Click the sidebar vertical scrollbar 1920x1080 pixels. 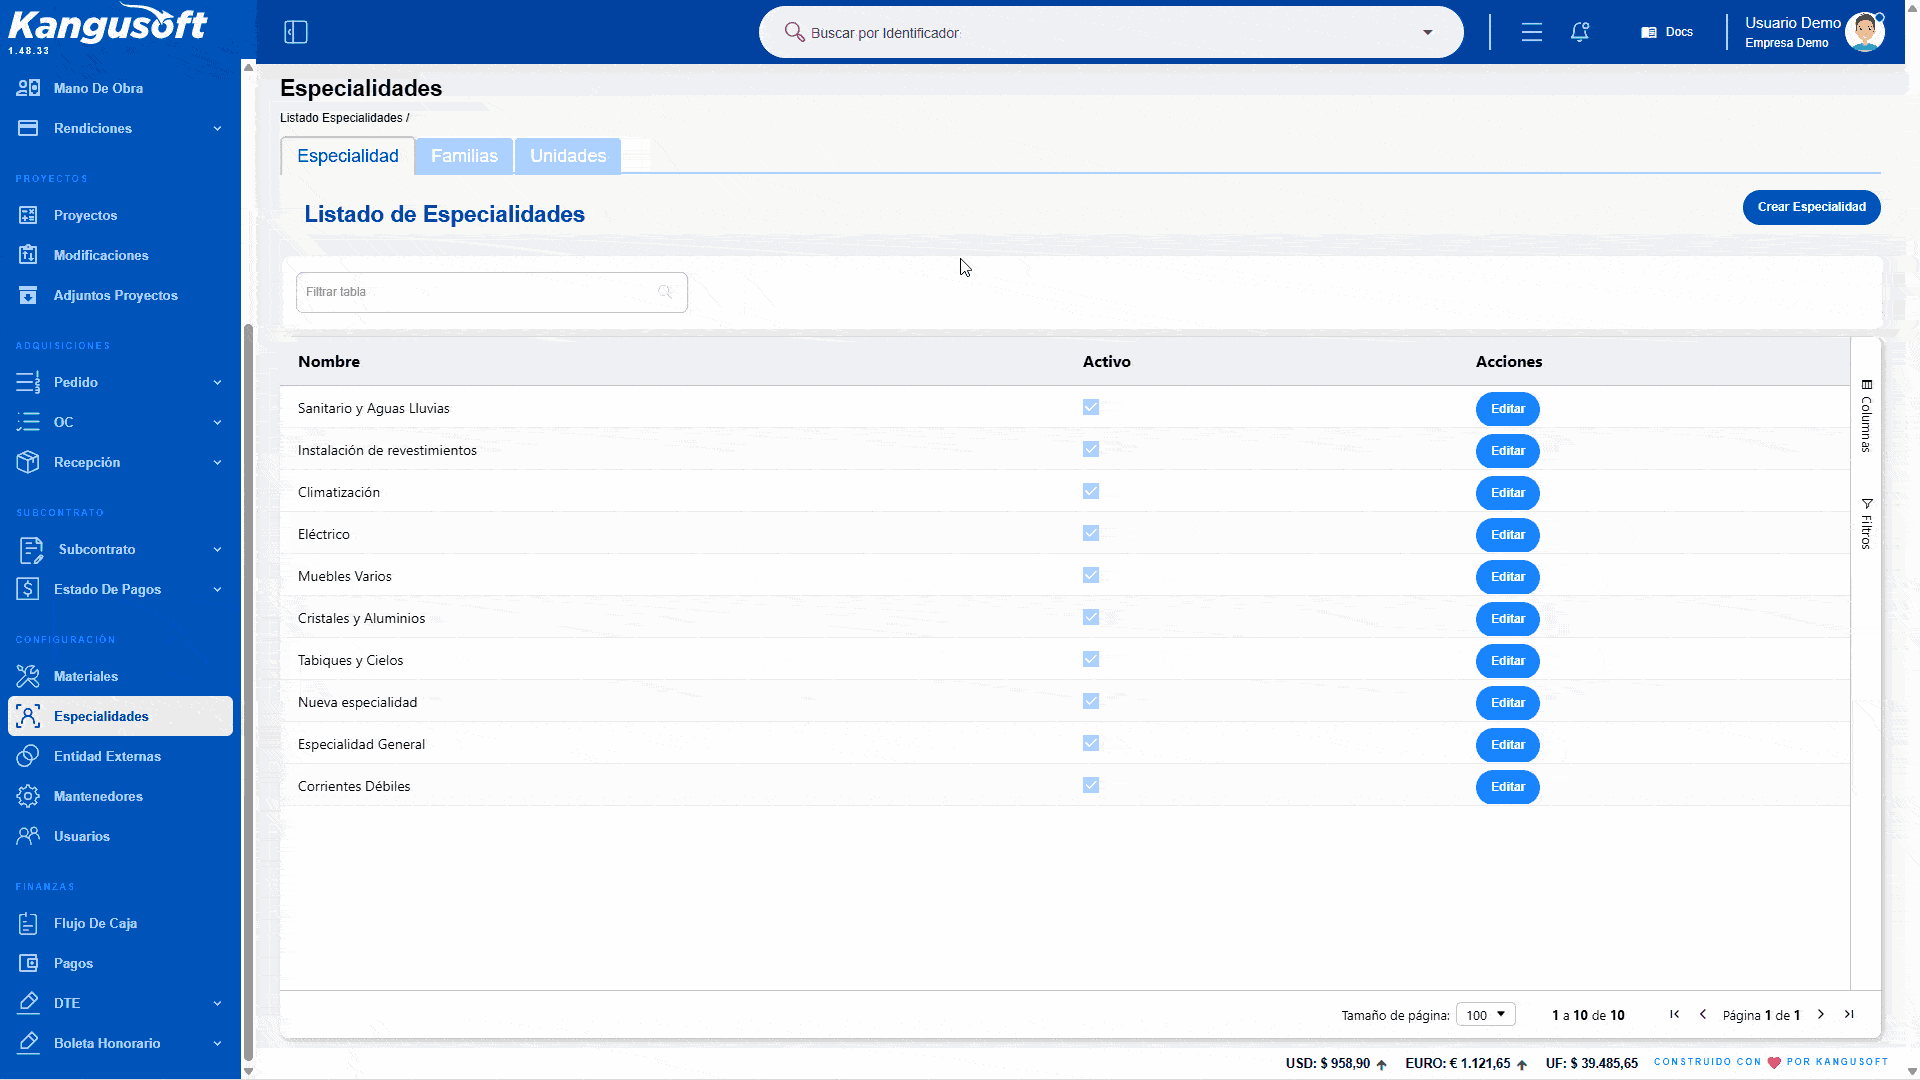[x=248, y=690]
